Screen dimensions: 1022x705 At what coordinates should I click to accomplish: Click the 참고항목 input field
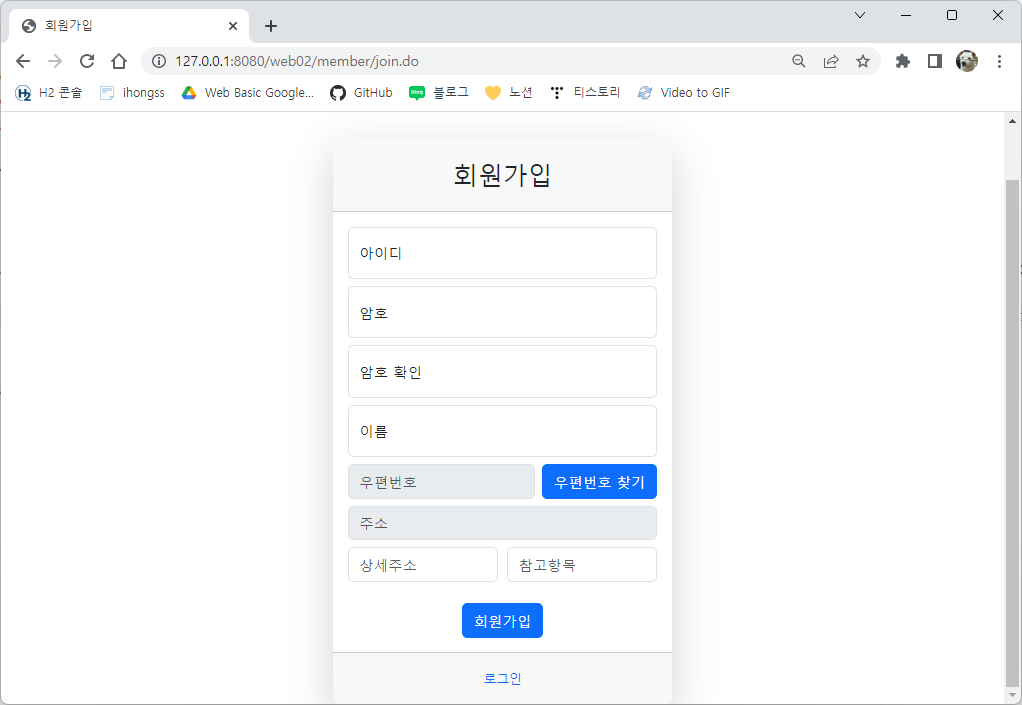pyautogui.click(x=581, y=564)
